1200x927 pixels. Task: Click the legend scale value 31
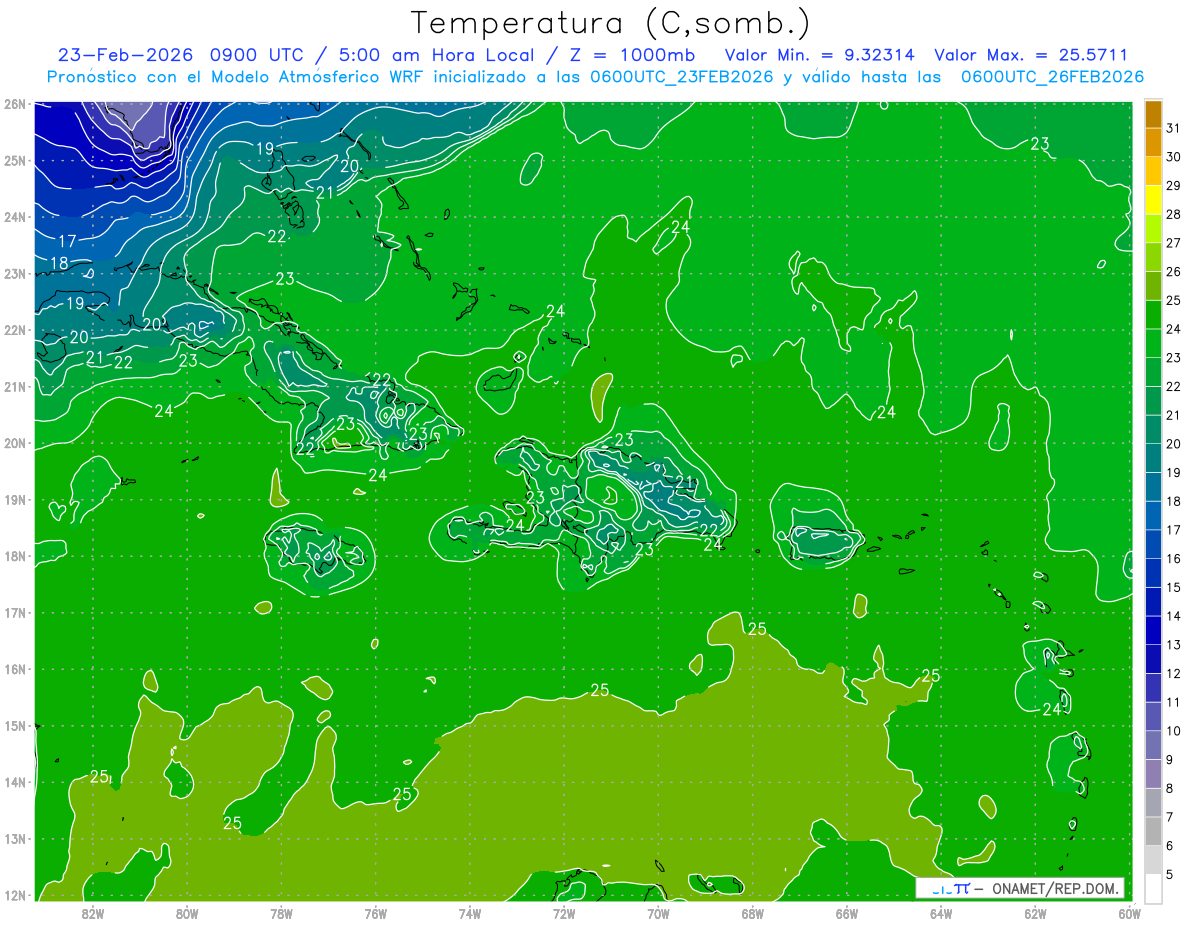coord(1173,128)
